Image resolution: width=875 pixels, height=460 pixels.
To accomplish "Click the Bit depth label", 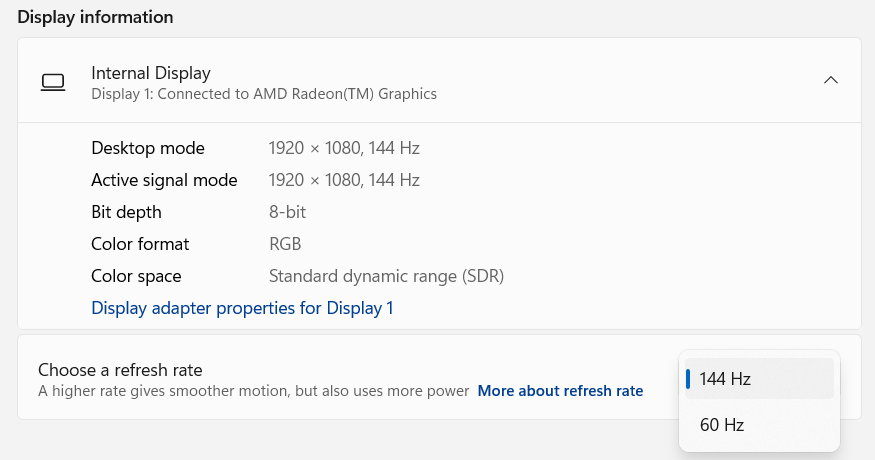I will point(126,212).
